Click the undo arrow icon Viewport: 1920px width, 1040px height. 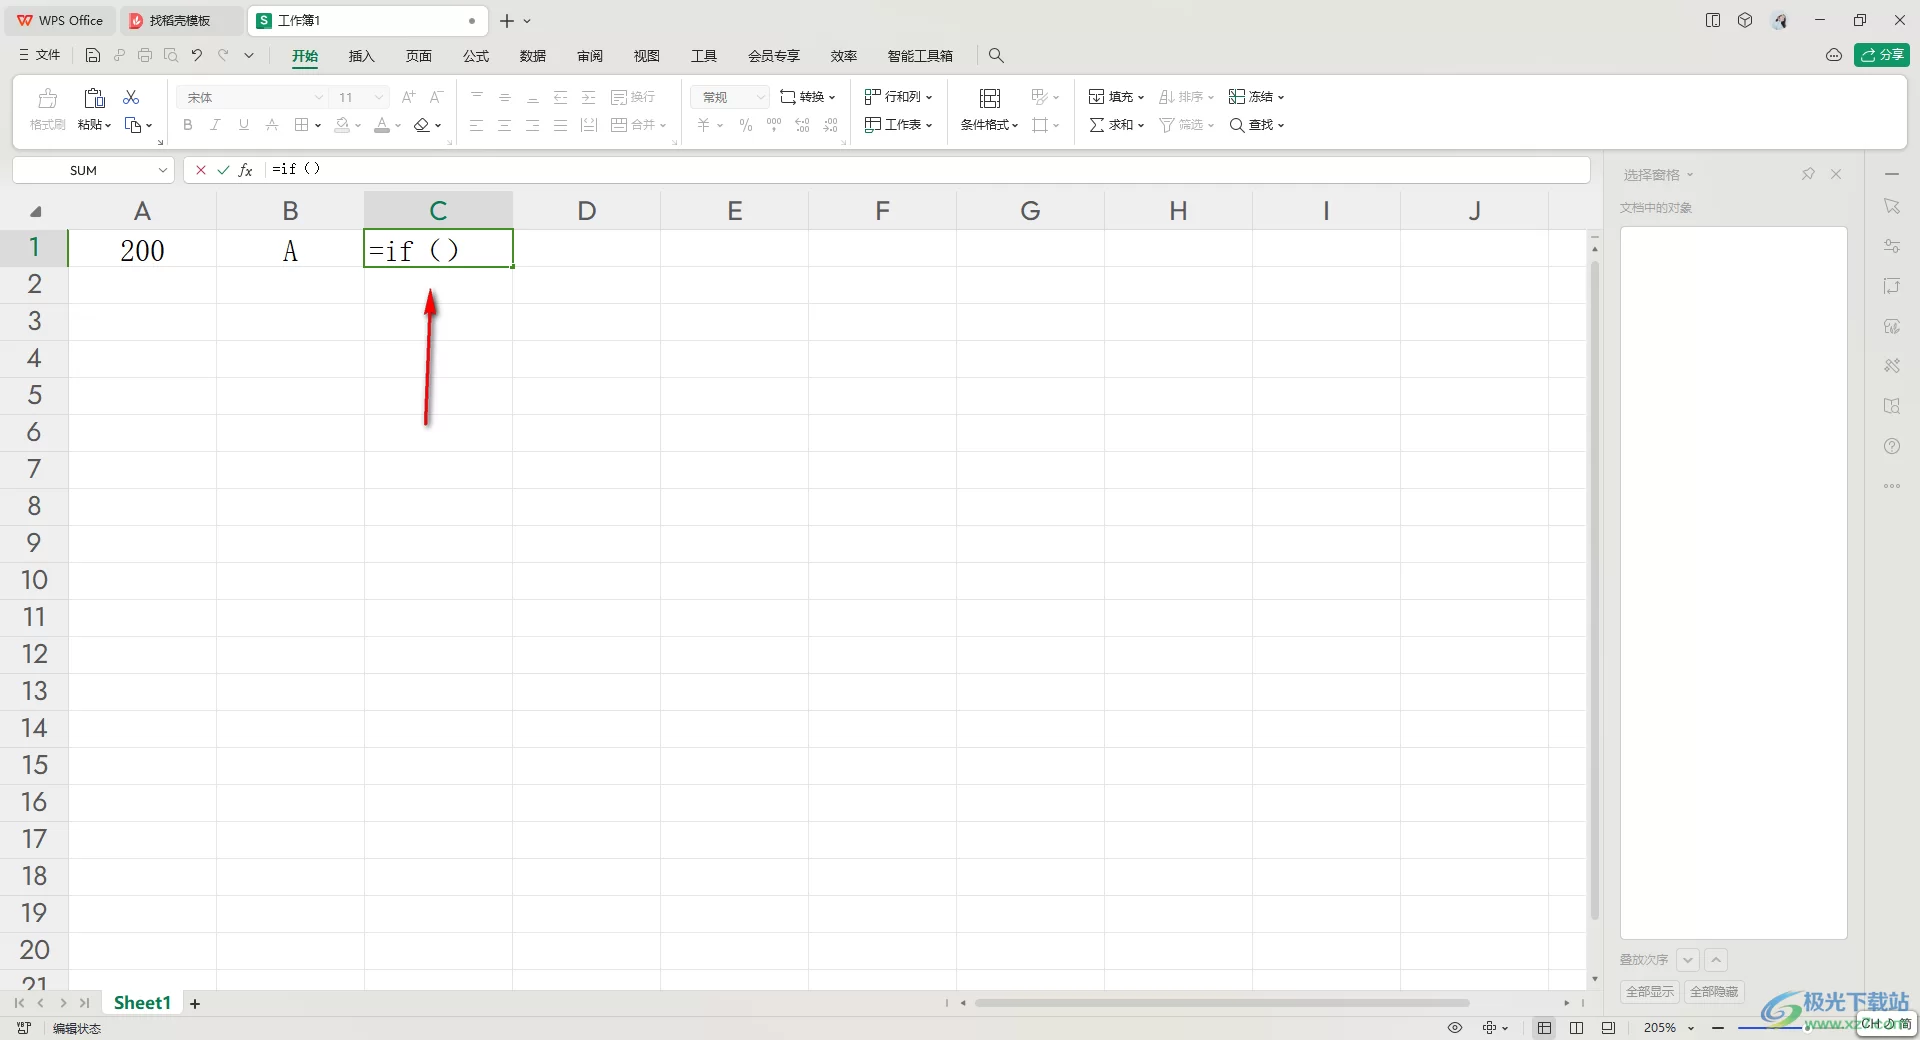[x=197, y=56]
